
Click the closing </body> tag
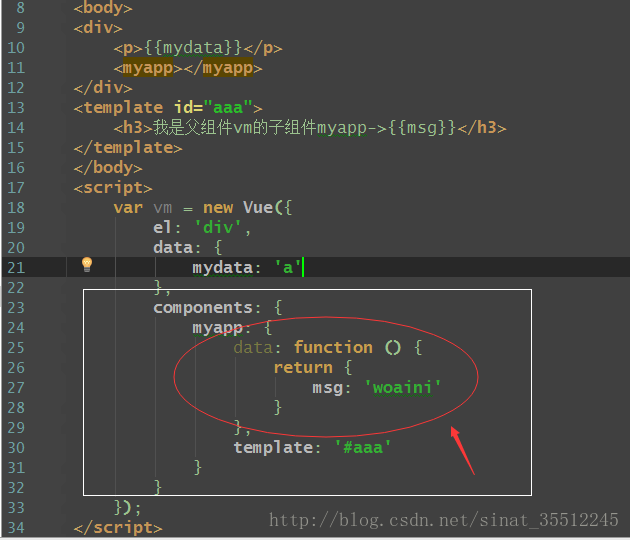pyautogui.click(x=108, y=168)
